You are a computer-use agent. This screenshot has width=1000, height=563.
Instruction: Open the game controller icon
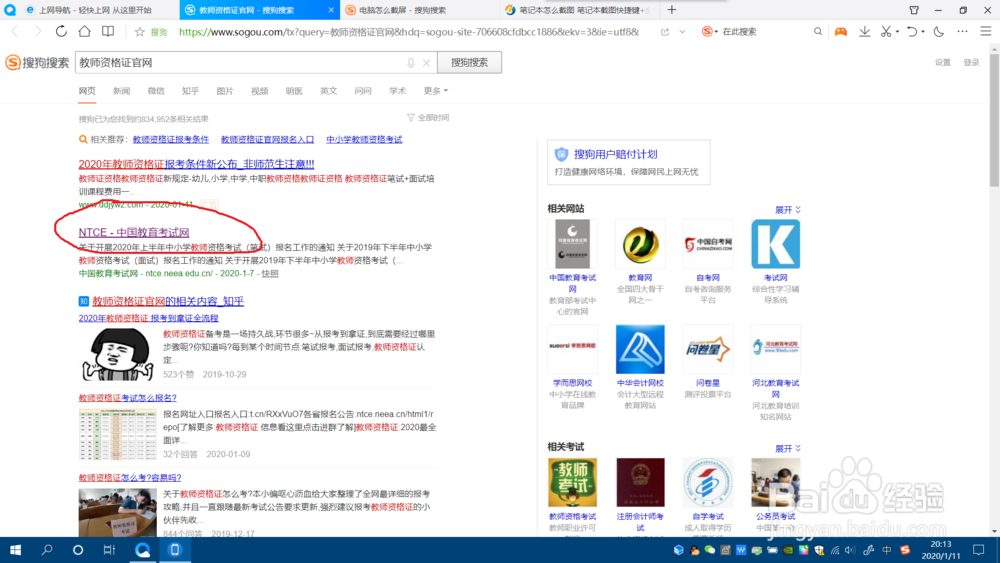(x=841, y=31)
